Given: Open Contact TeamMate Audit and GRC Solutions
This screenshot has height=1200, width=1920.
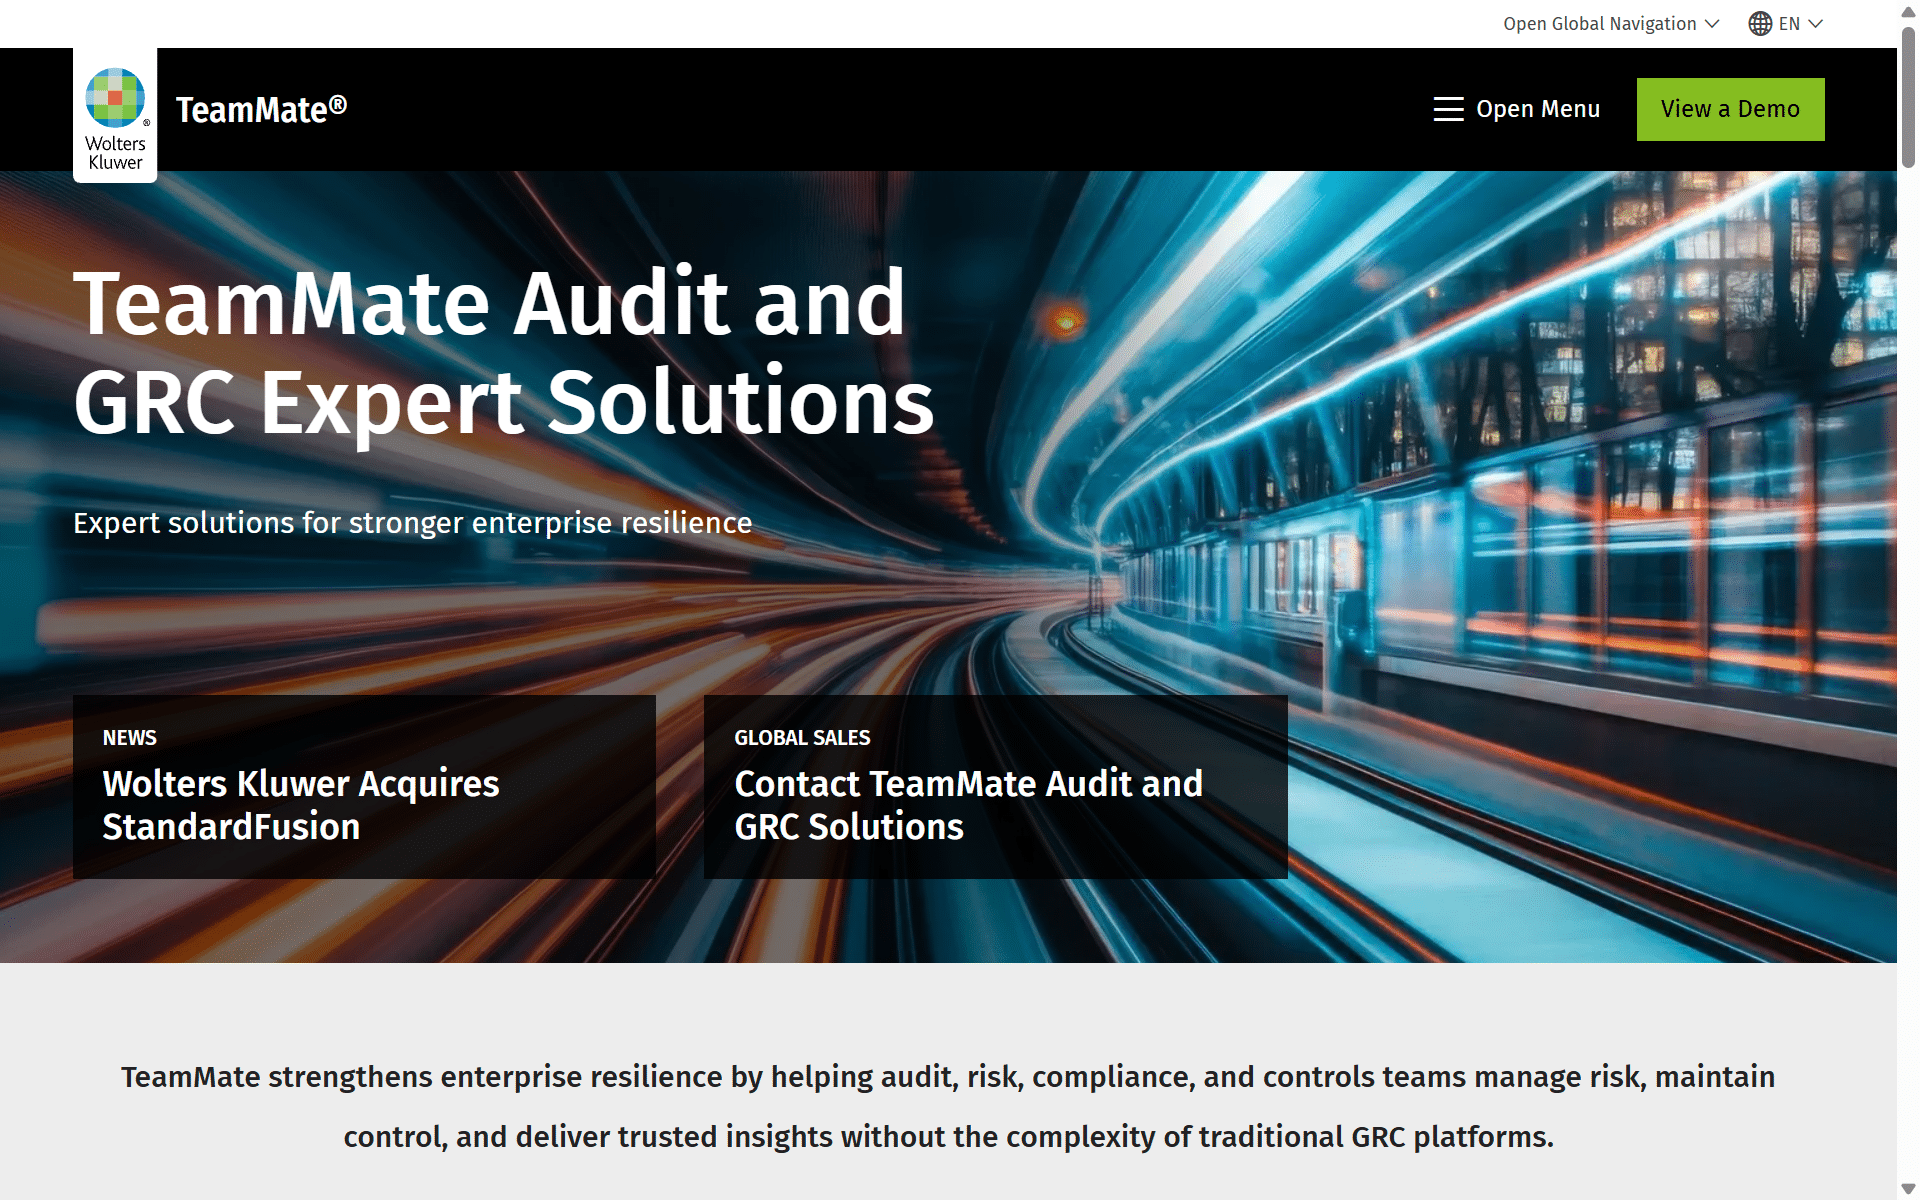Looking at the screenshot, I should click(x=995, y=787).
